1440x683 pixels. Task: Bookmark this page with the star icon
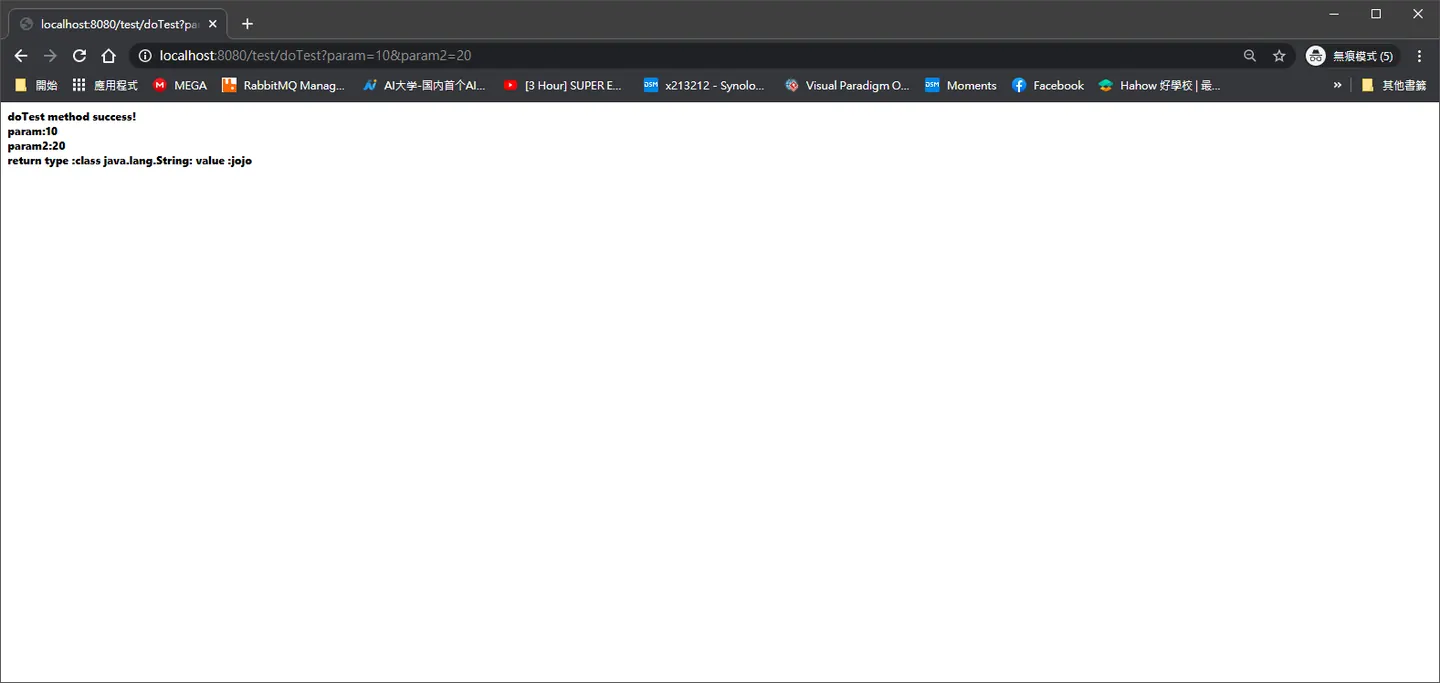(x=1279, y=56)
